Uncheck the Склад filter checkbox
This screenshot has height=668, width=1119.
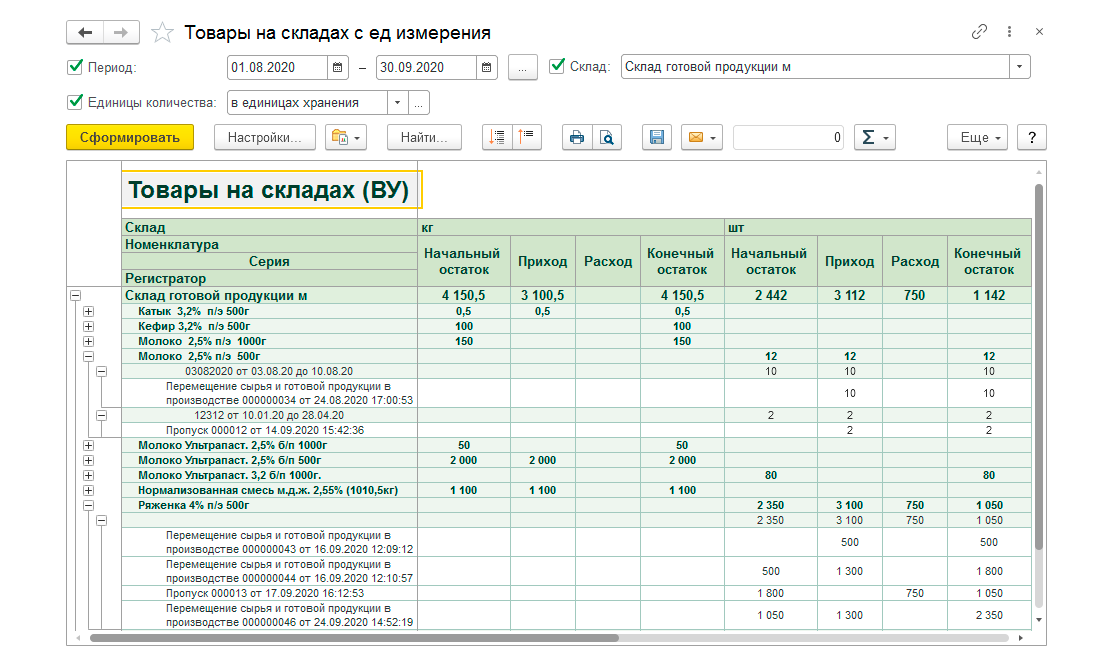click(x=557, y=67)
